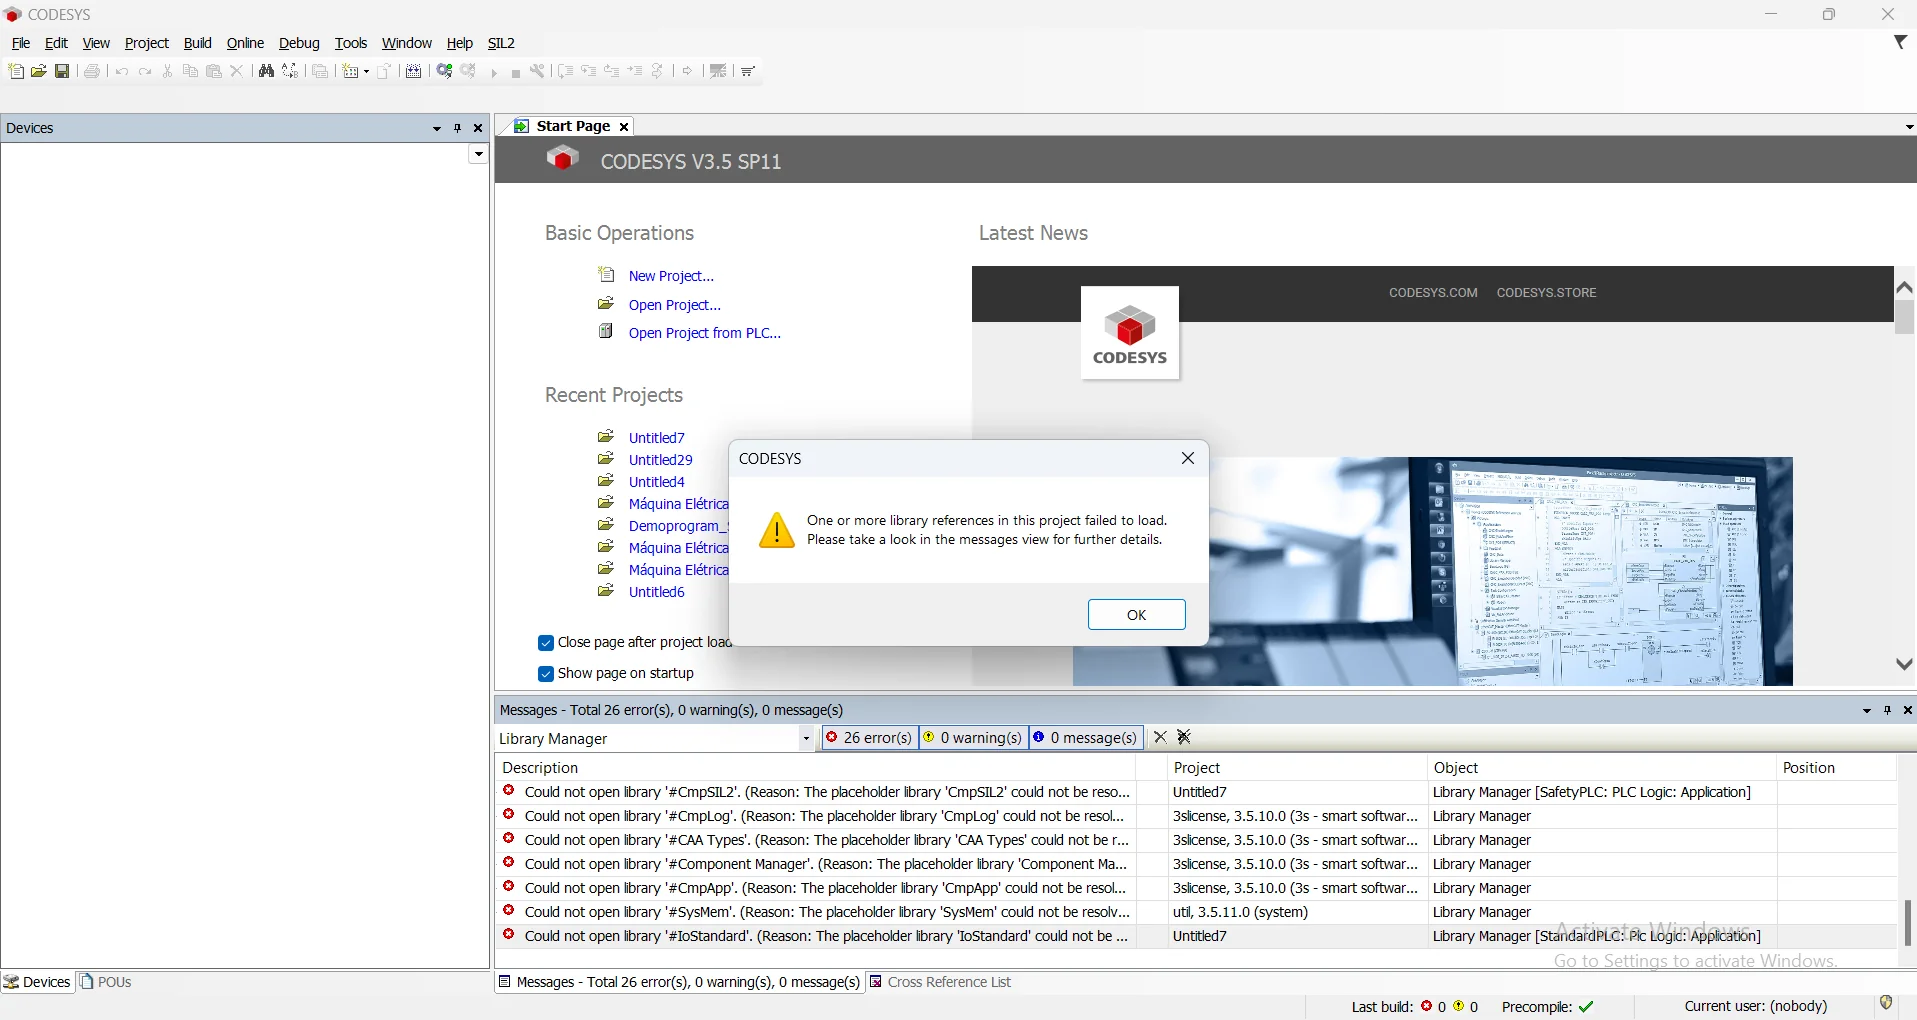Open recent project Untitled29
Screen dimensions: 1917x1020
pyautogui.click(x=661, y=460)
